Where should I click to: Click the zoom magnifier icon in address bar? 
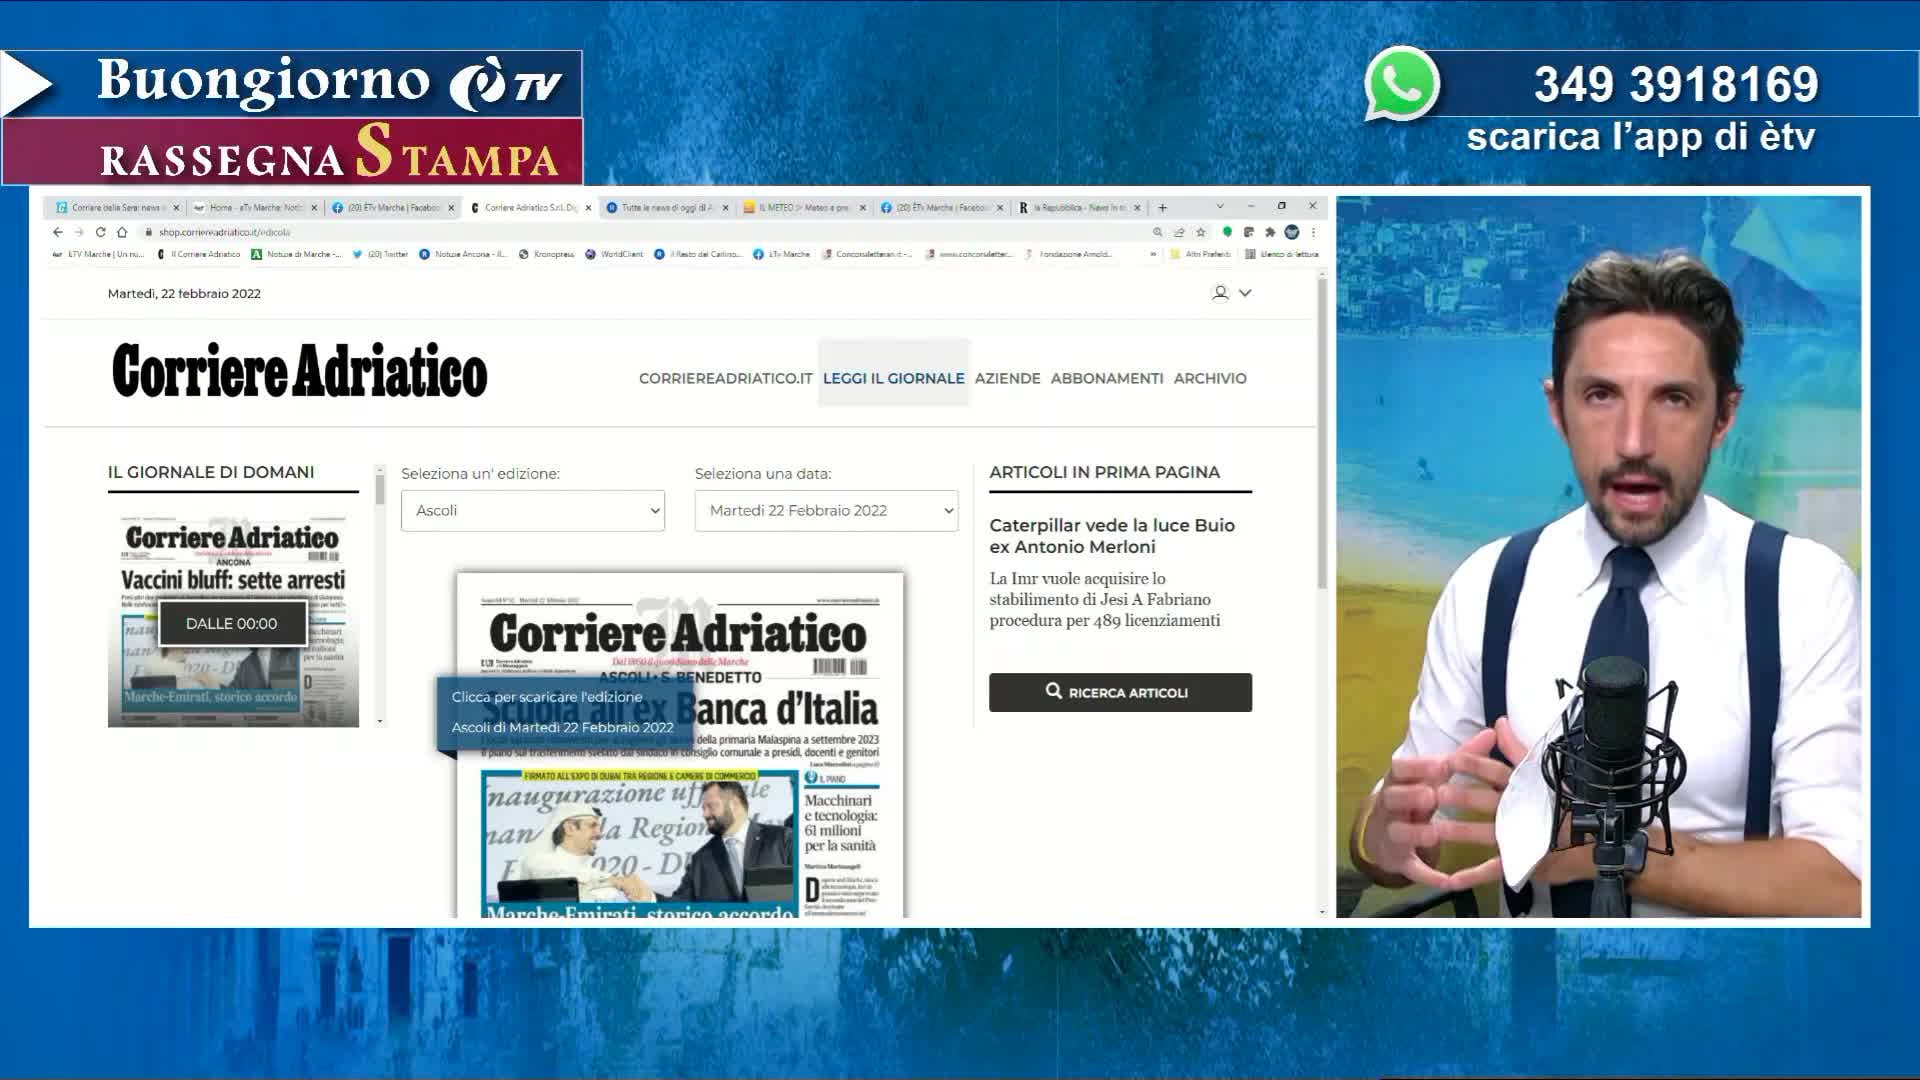1158,232
